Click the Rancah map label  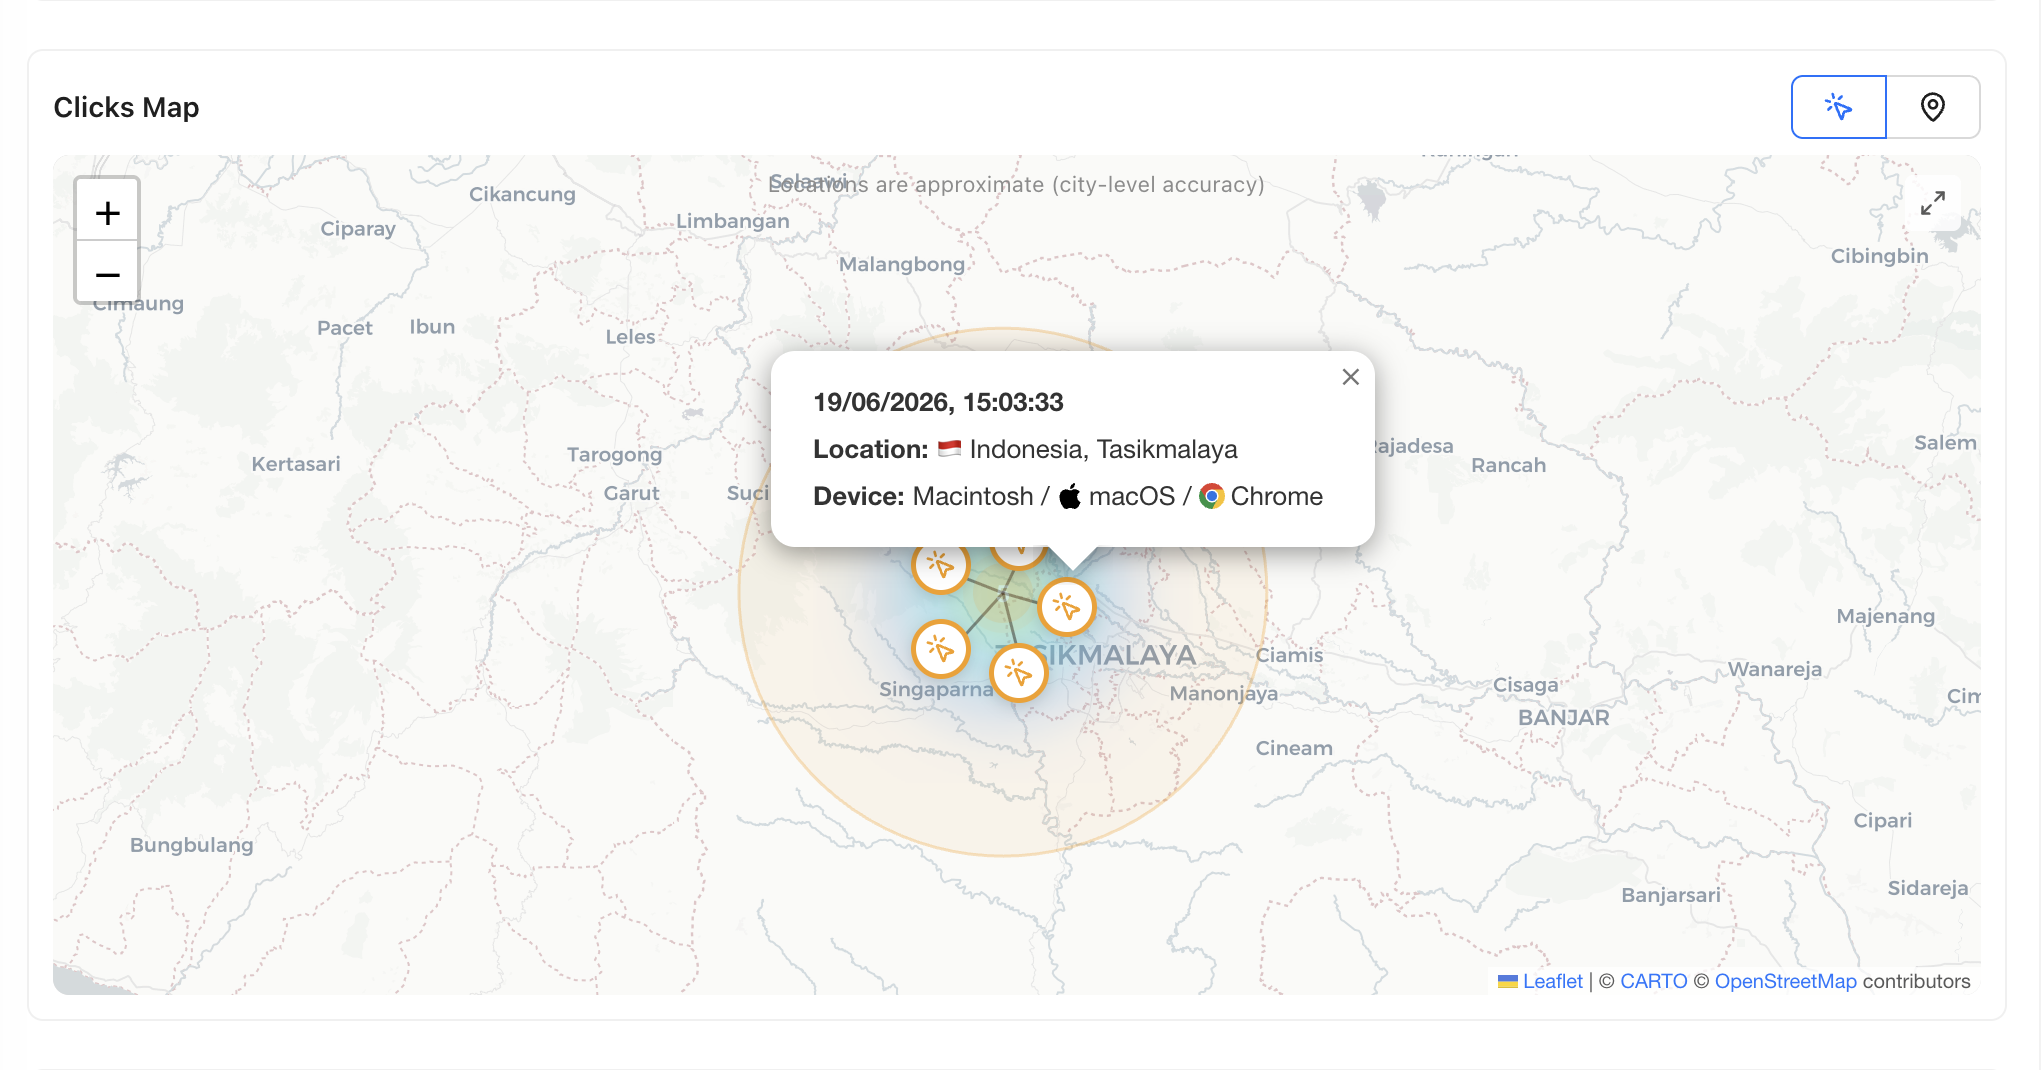[x=1508, y=465]
